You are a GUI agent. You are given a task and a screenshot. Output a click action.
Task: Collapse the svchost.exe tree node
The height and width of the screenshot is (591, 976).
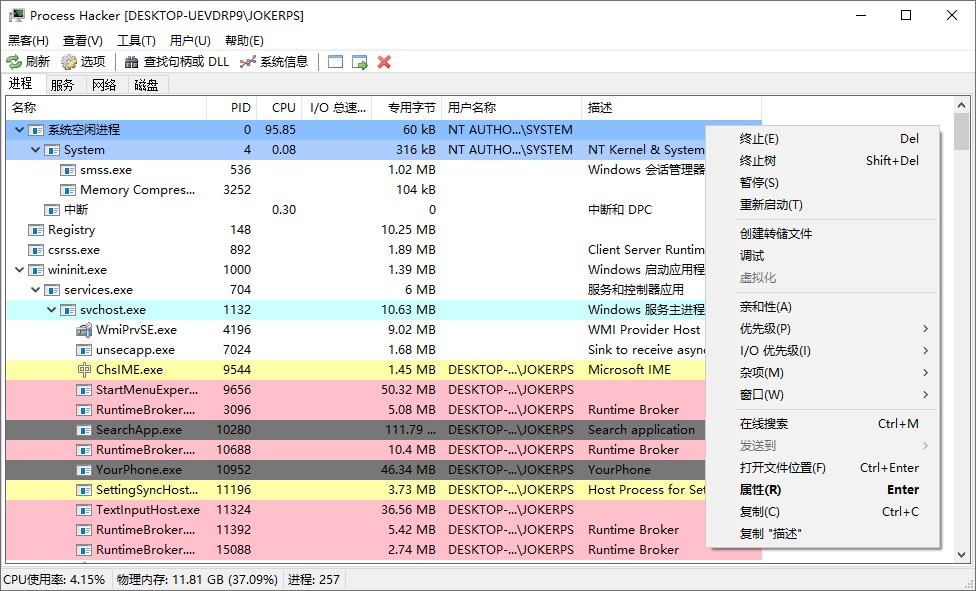52,310
